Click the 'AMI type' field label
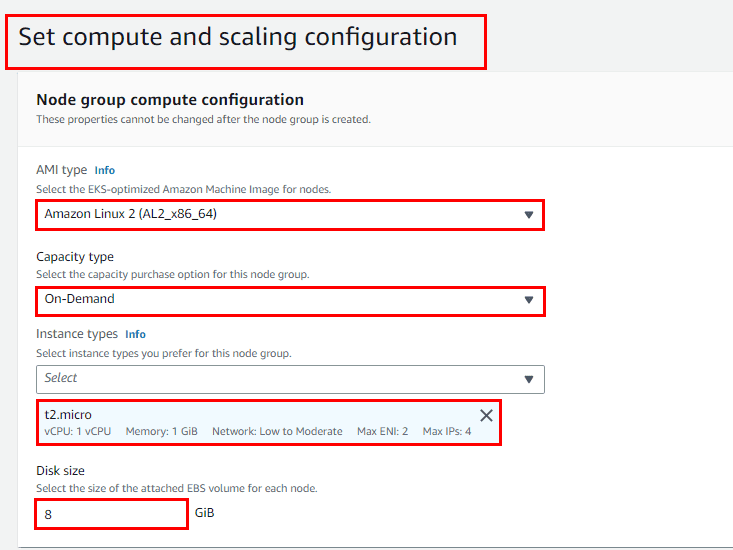Image resolution: width=733 pixels, height=550 pixels. click(62, 171)
